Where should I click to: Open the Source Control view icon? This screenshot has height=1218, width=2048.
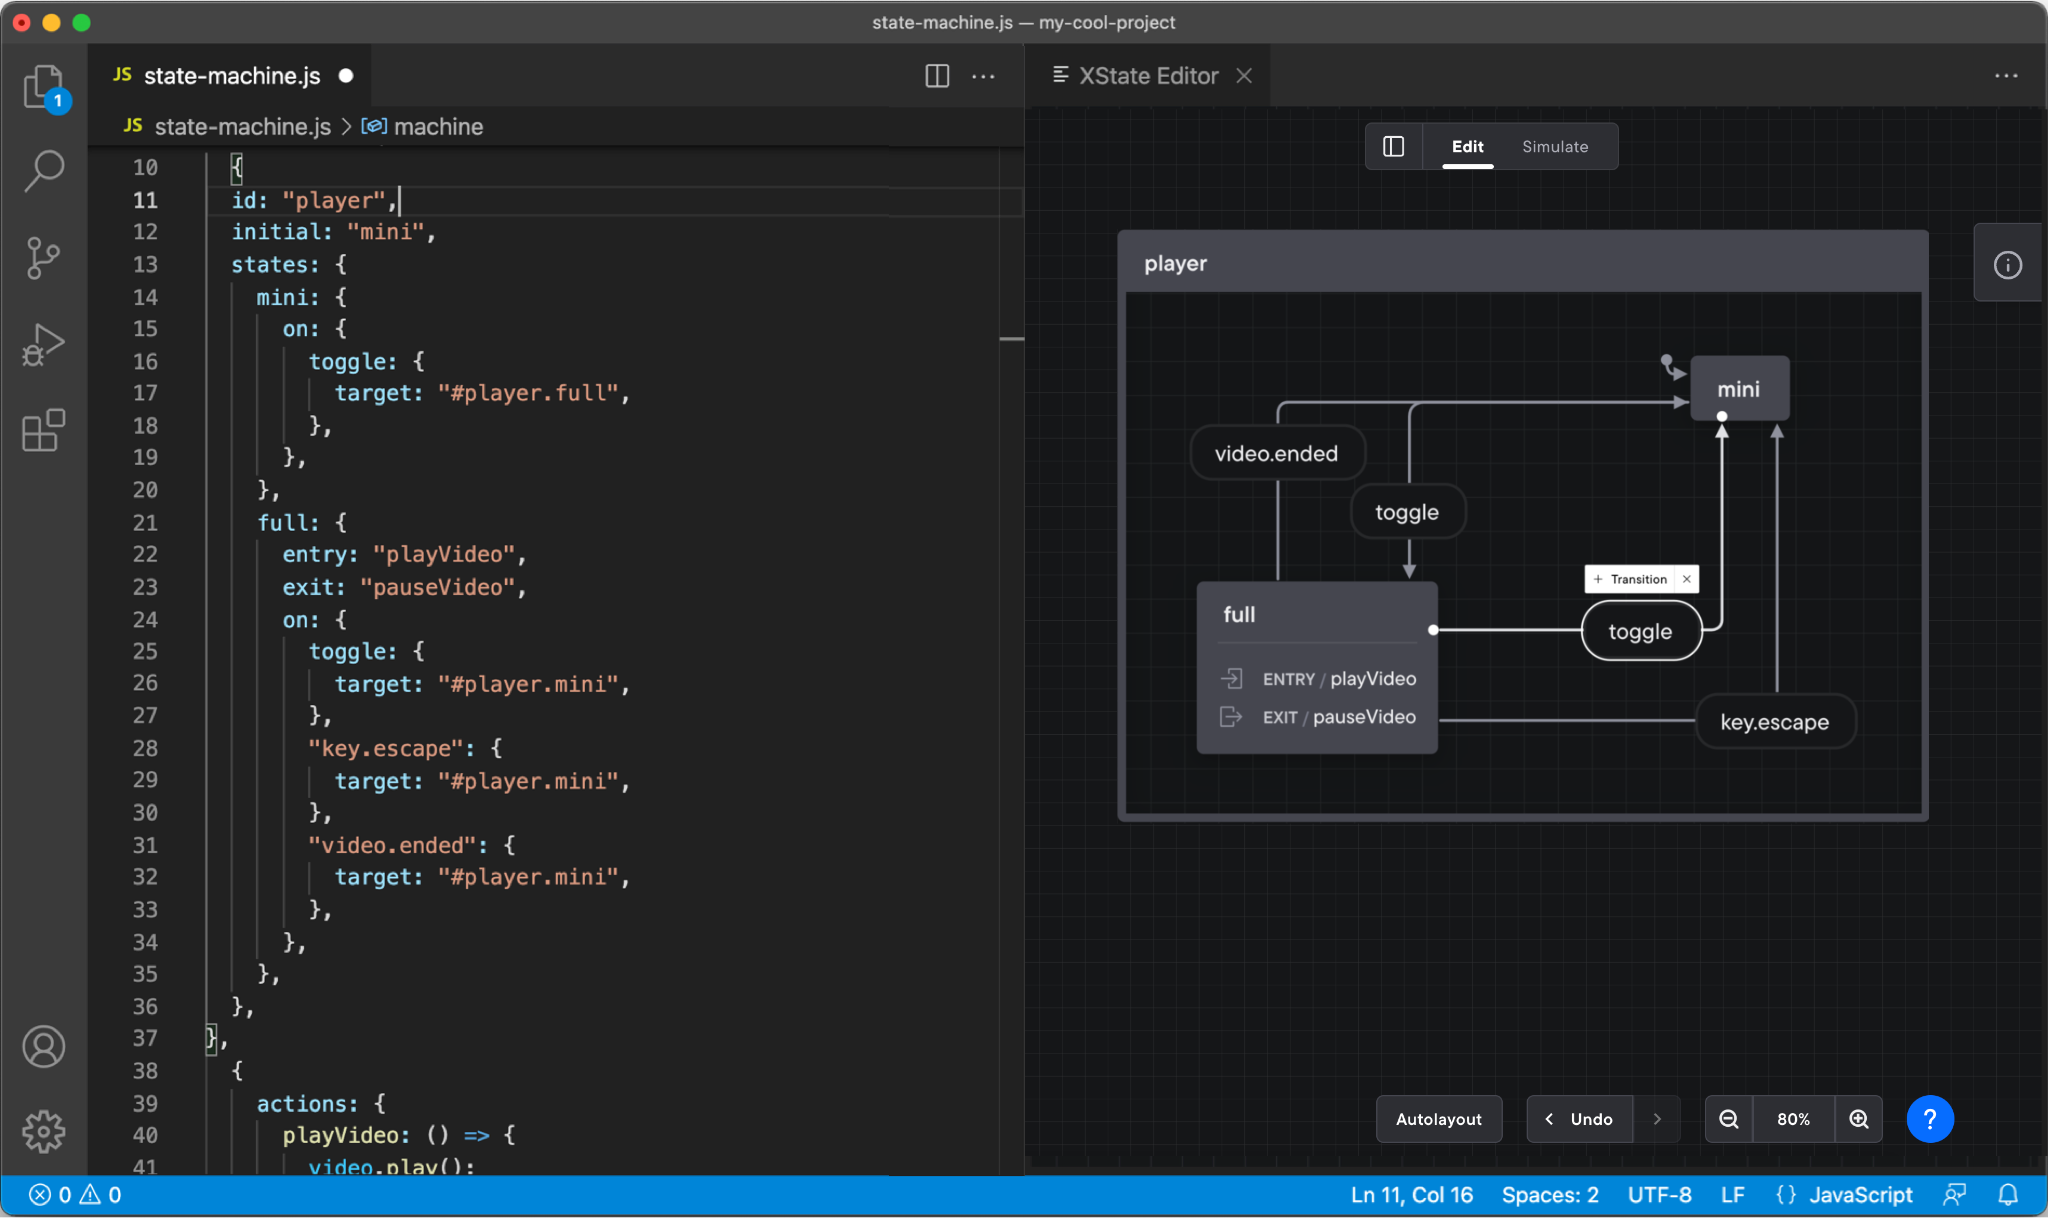(44, 258)
